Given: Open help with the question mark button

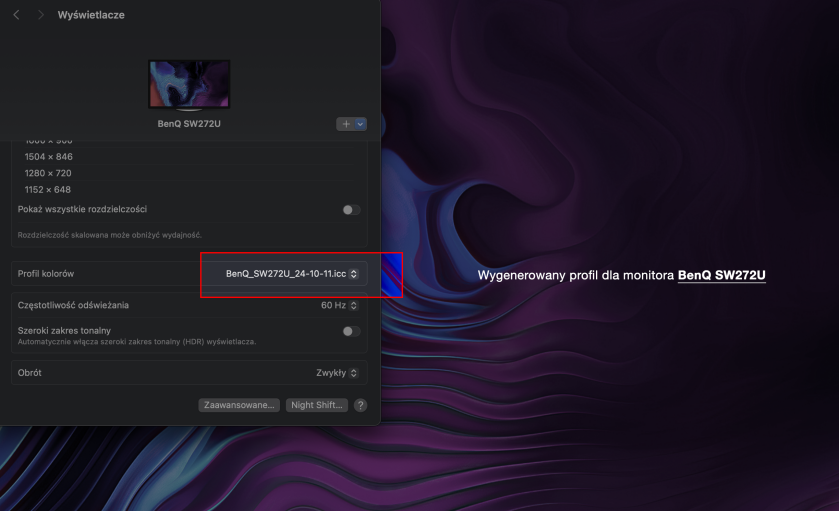Looking at the screenshot, I should [x=361, y=405].
